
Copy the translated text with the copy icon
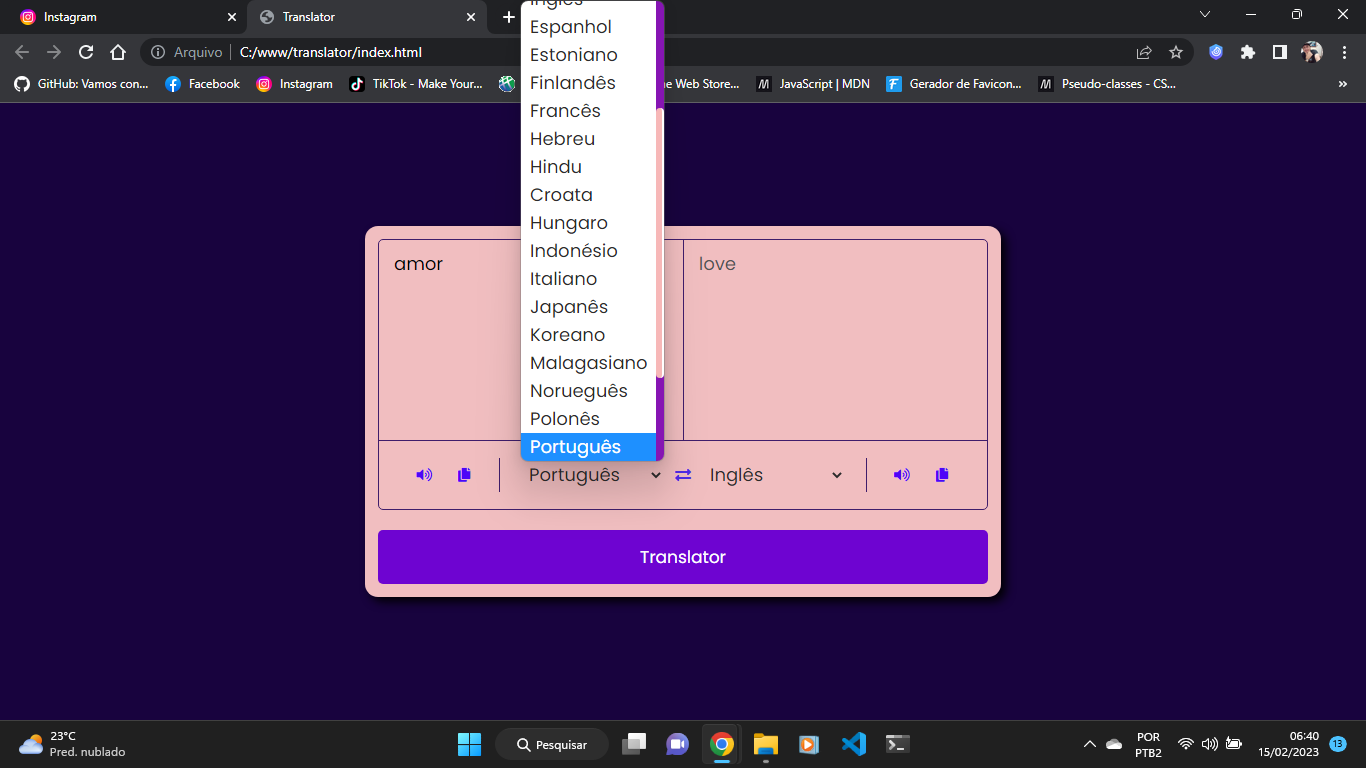[x=942, y=475]
